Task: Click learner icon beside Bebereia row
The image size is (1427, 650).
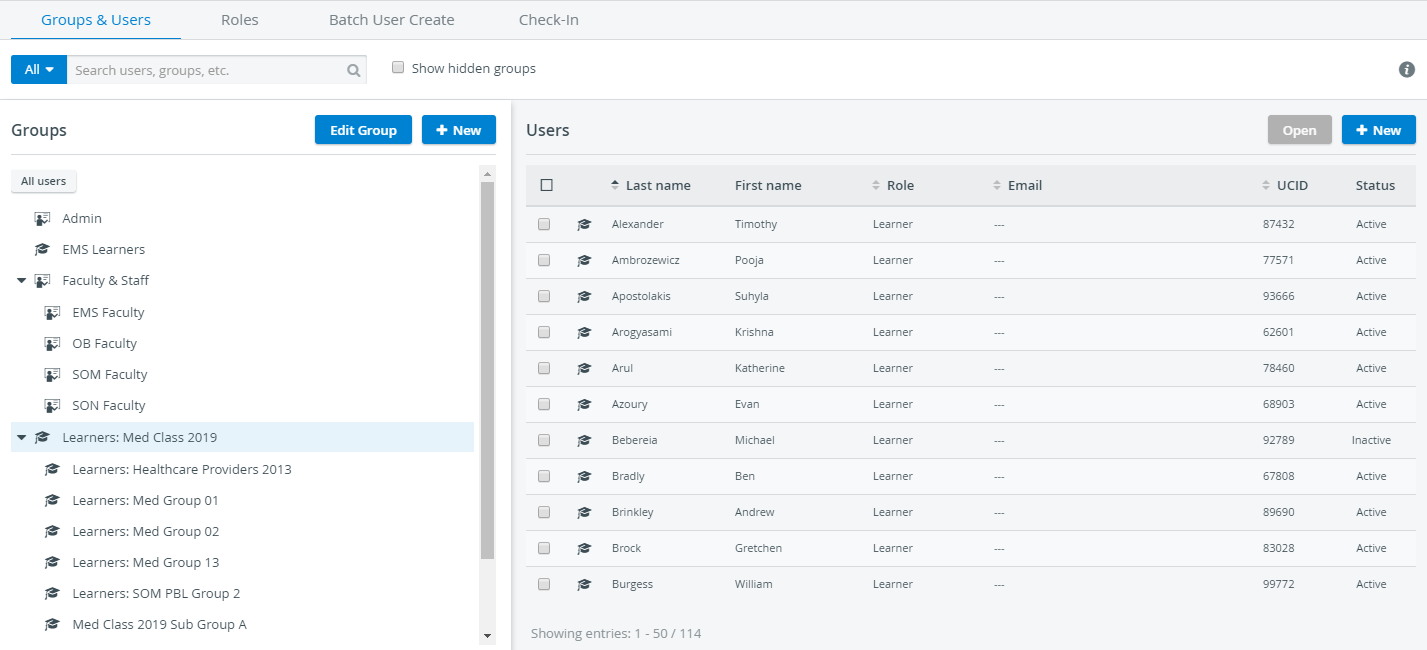Action: tap(584, 440)
